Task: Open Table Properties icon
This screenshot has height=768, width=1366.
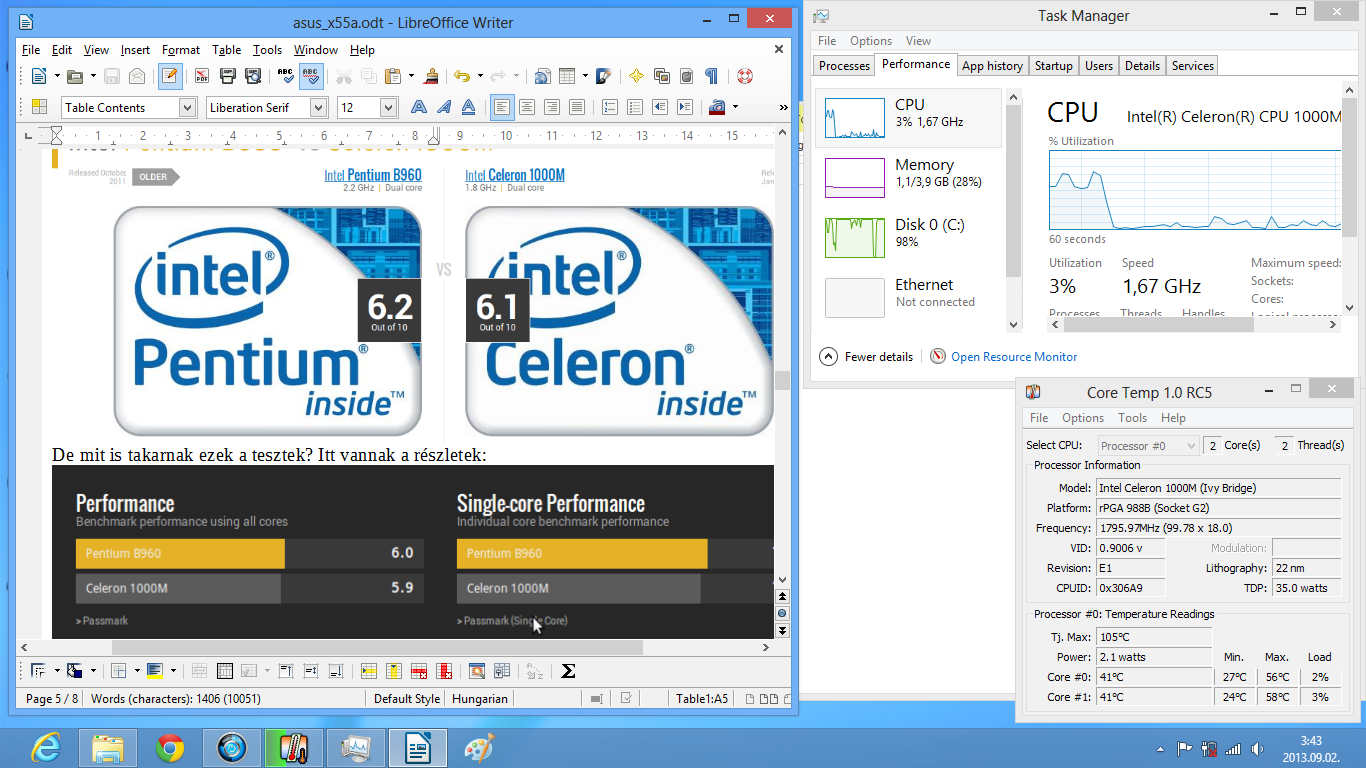Action: pos(502,671)
